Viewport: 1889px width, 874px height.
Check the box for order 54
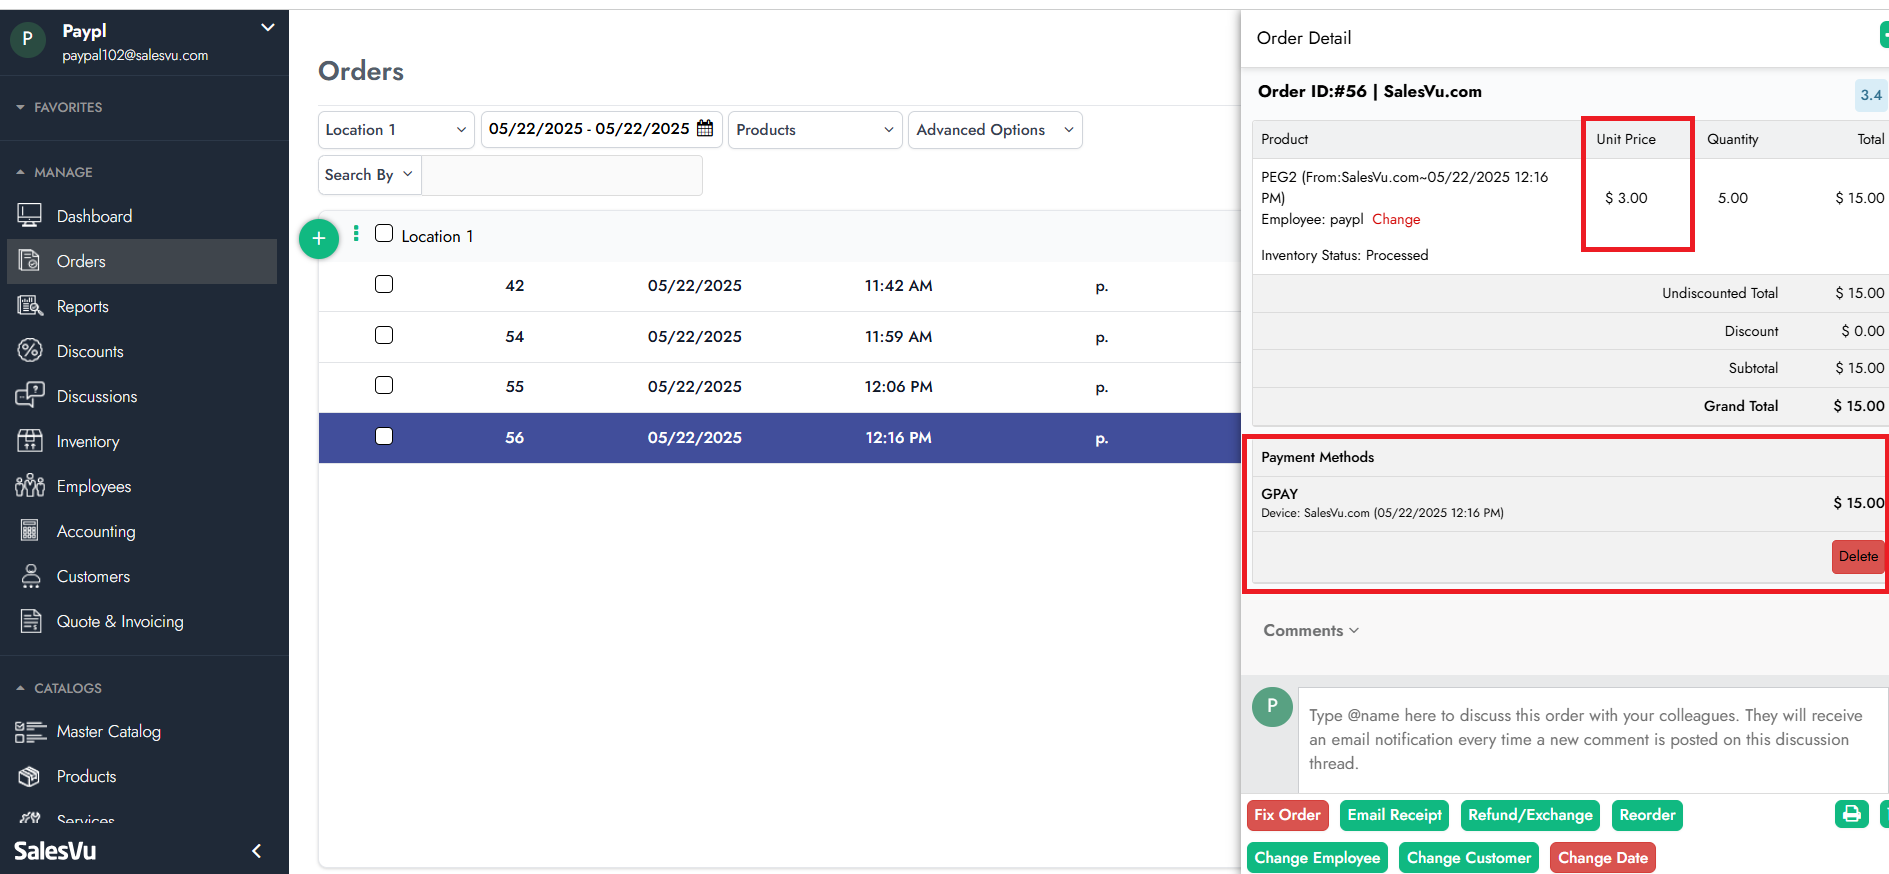[384, 335]
